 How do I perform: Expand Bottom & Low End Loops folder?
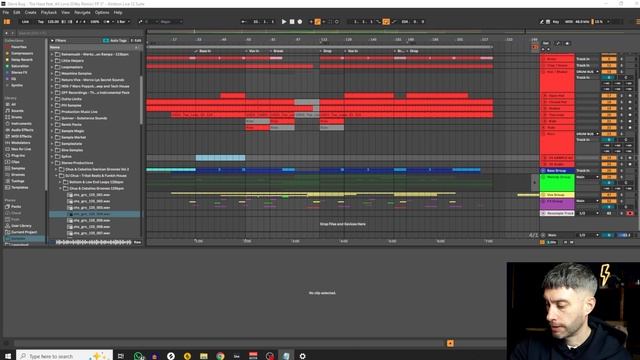pyautogui.click(x=60, y=182)
